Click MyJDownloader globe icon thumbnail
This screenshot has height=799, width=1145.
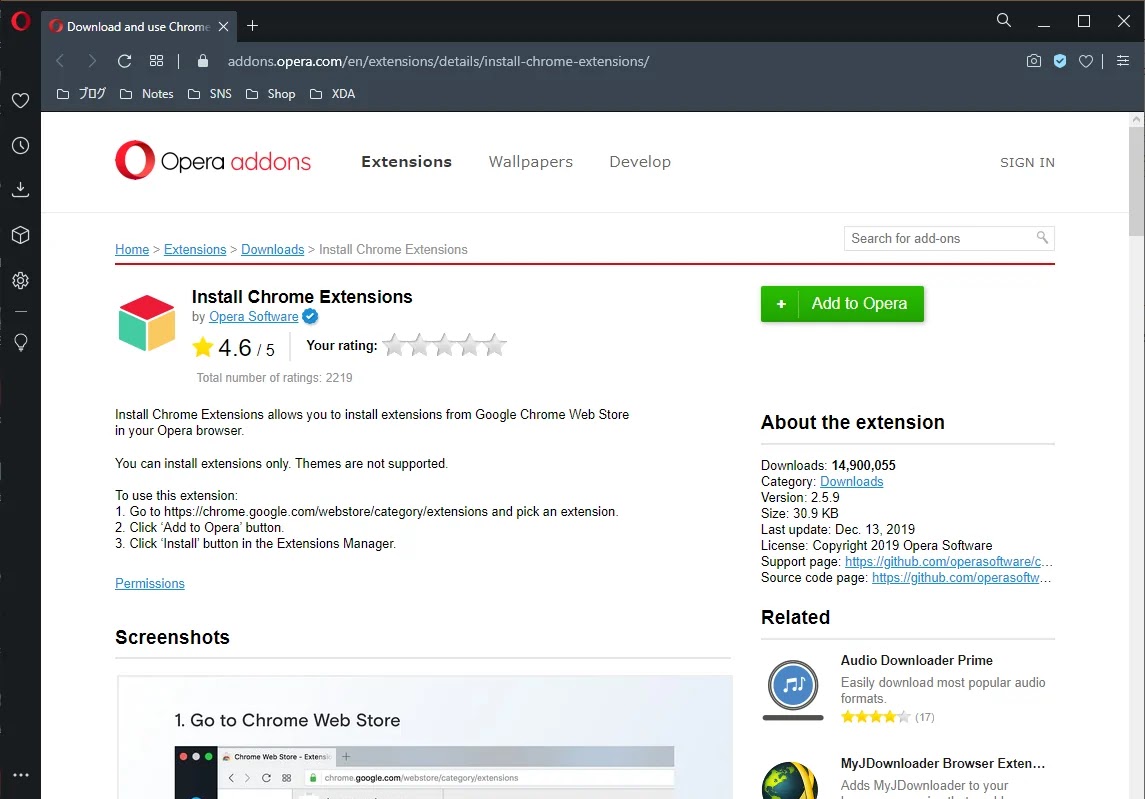pyautogui.click(x=790, y=780)
